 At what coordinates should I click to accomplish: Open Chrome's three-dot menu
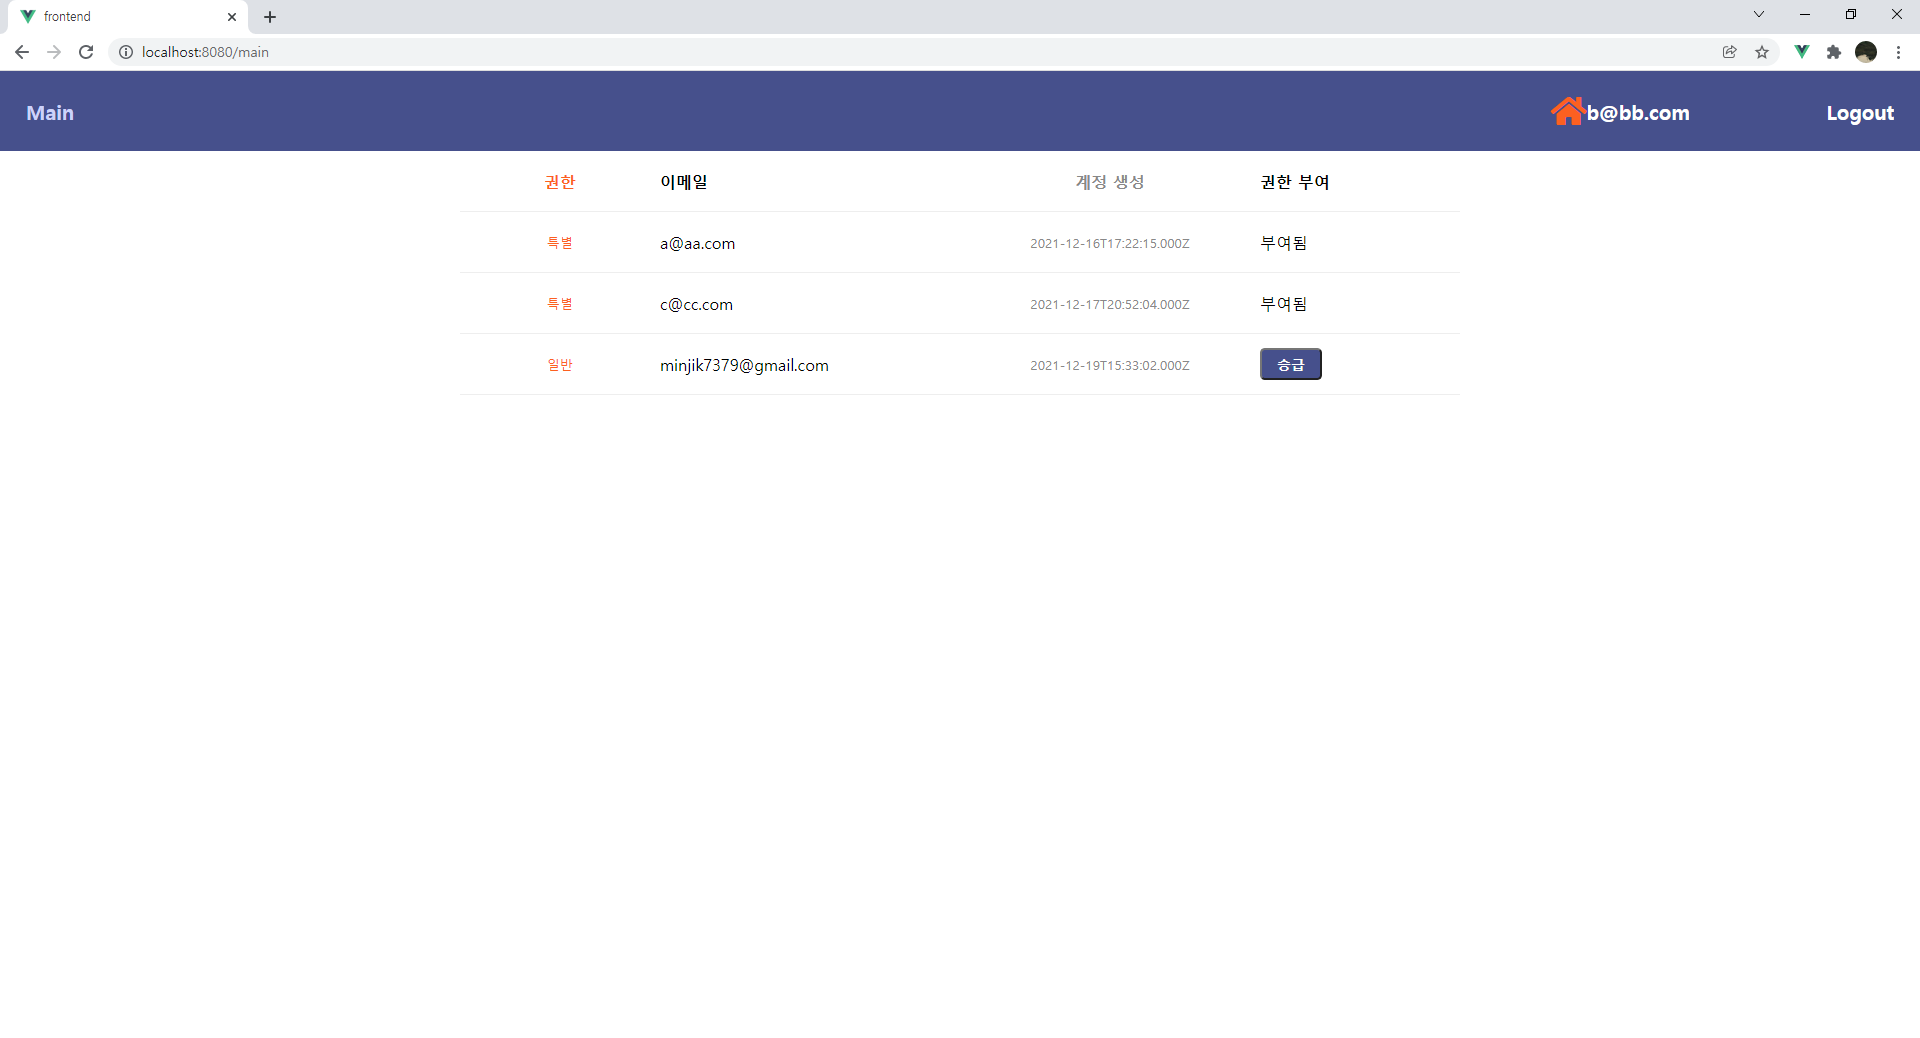tap(1899, 52)
